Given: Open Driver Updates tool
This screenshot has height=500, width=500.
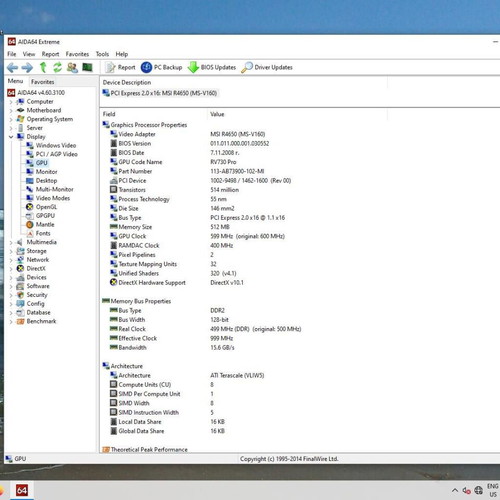Looking at the screenshot, I should (267, 67).
